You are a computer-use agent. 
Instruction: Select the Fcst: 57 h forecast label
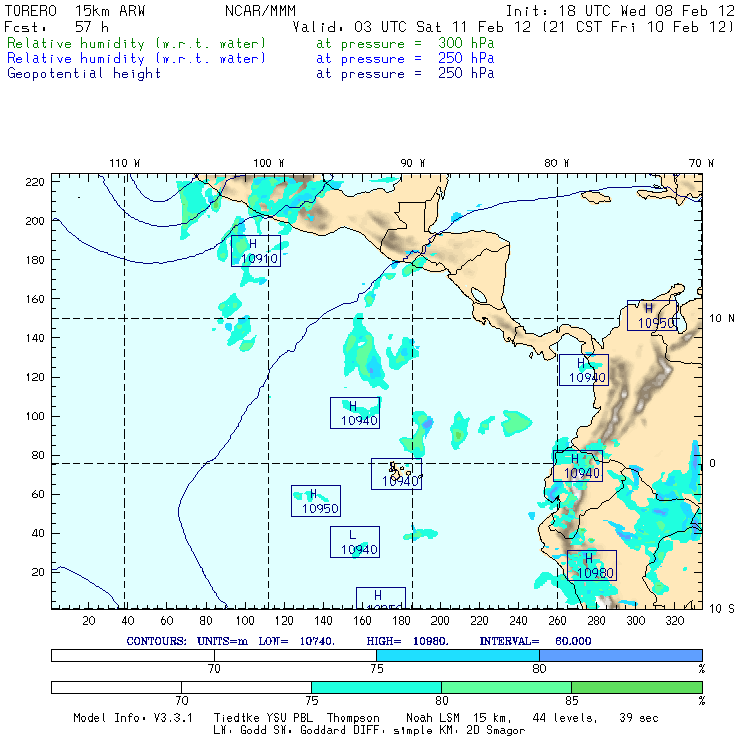[48, 27]
